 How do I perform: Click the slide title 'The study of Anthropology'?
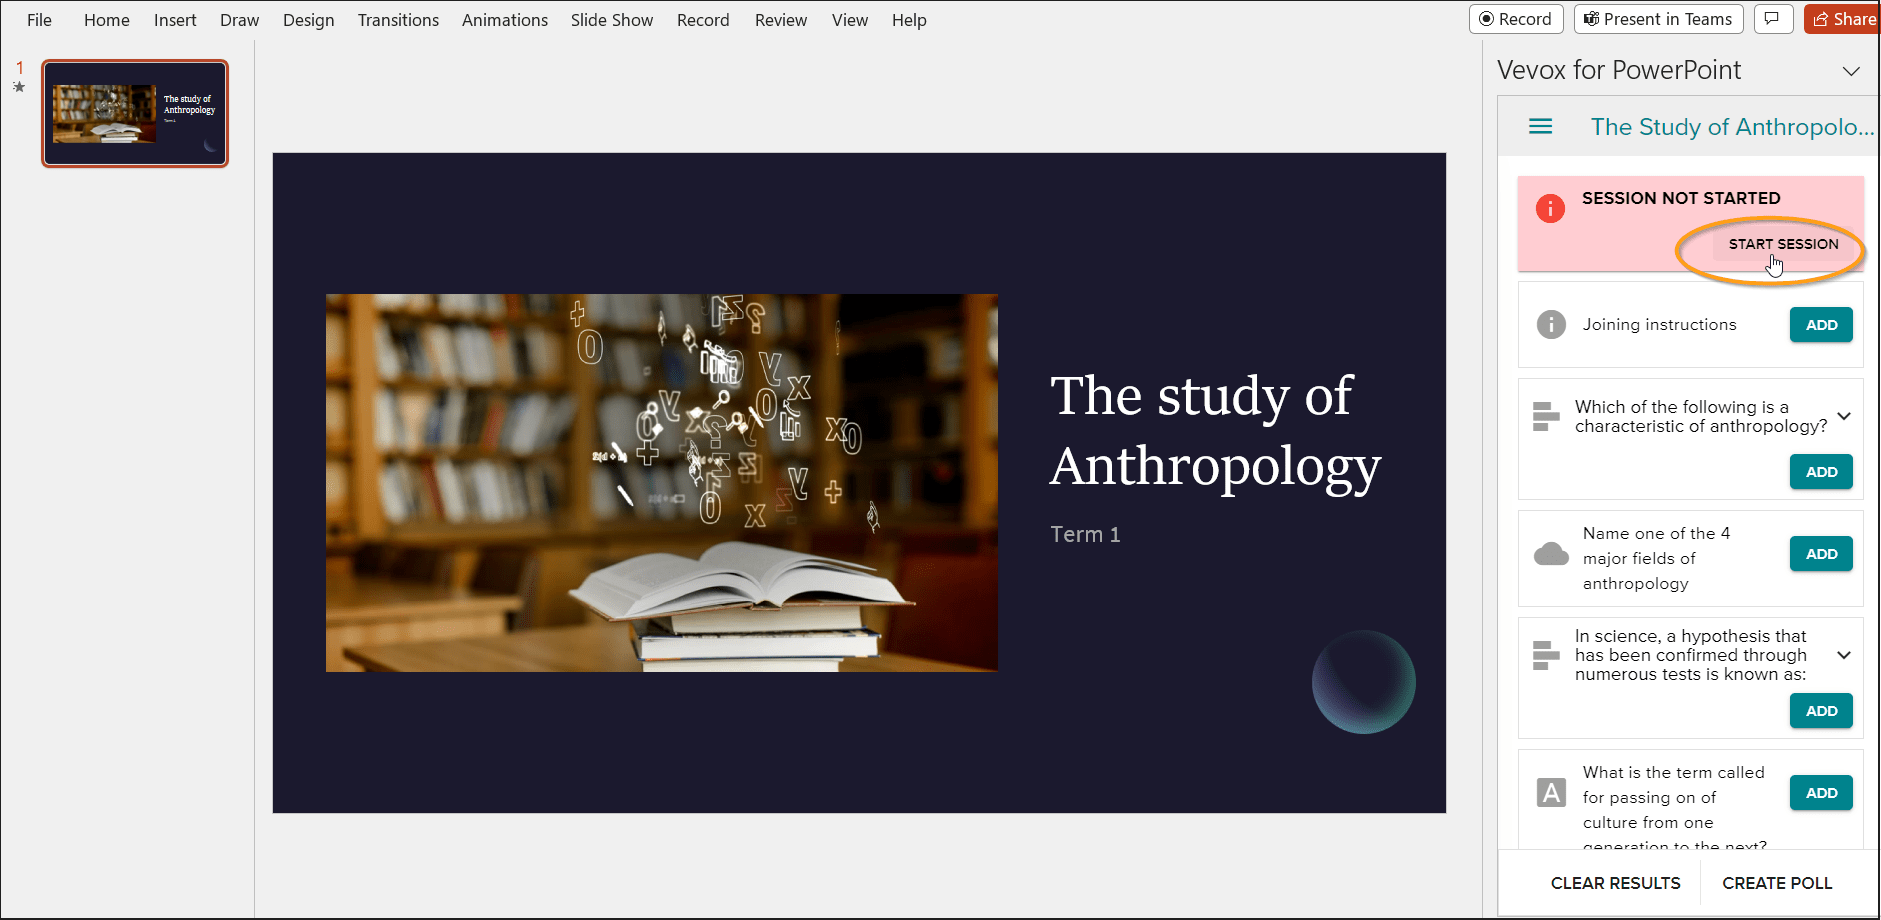(x=1215, y=431)
